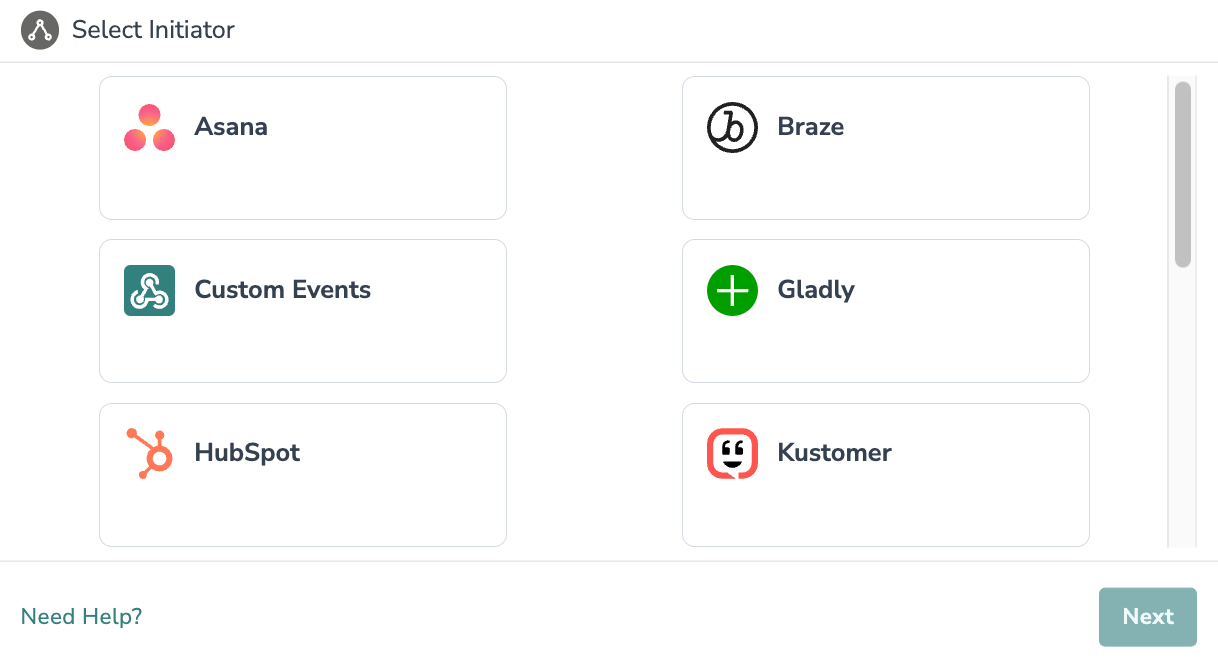The width and height of the screenshot is (1218, 668).
Task: Click the Braze circular logo icon
Action: (x=732, y=127)
